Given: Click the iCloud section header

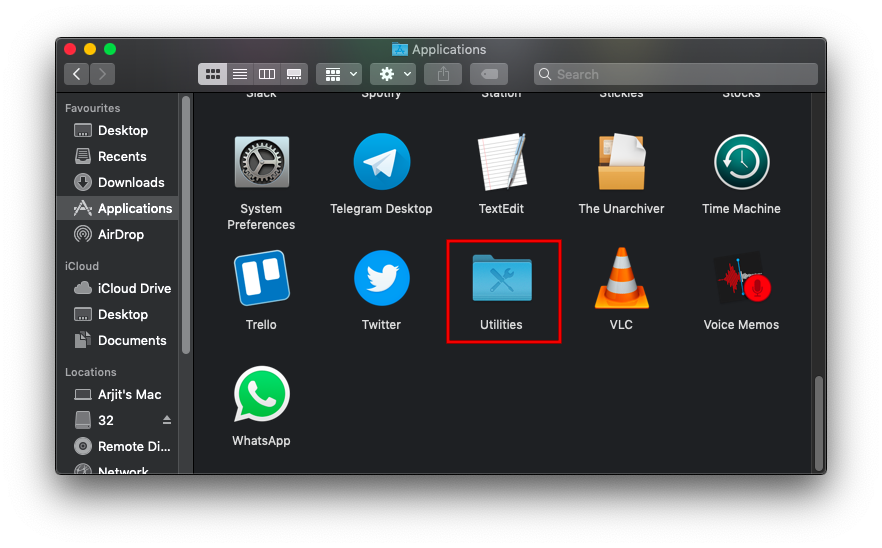Looking at the screenshot, I should pyautogui.click(x=82, y=266).
